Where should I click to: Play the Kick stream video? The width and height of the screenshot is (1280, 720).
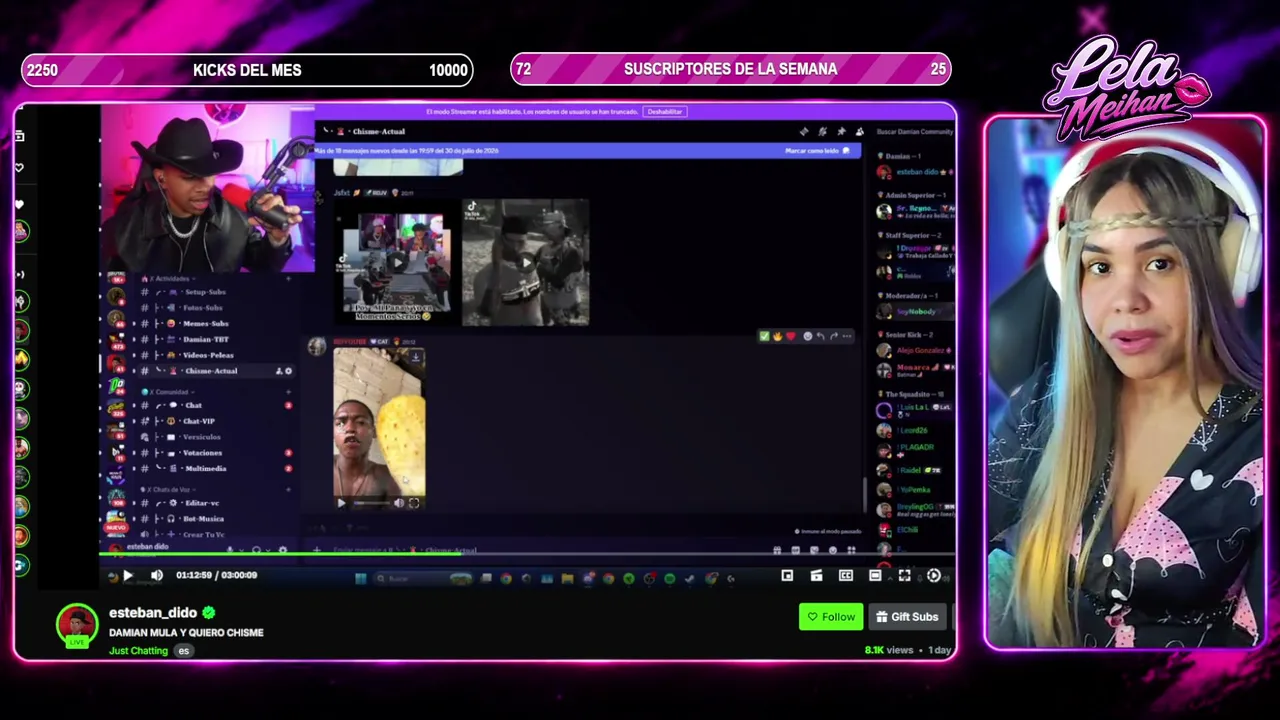pos(127,575)
